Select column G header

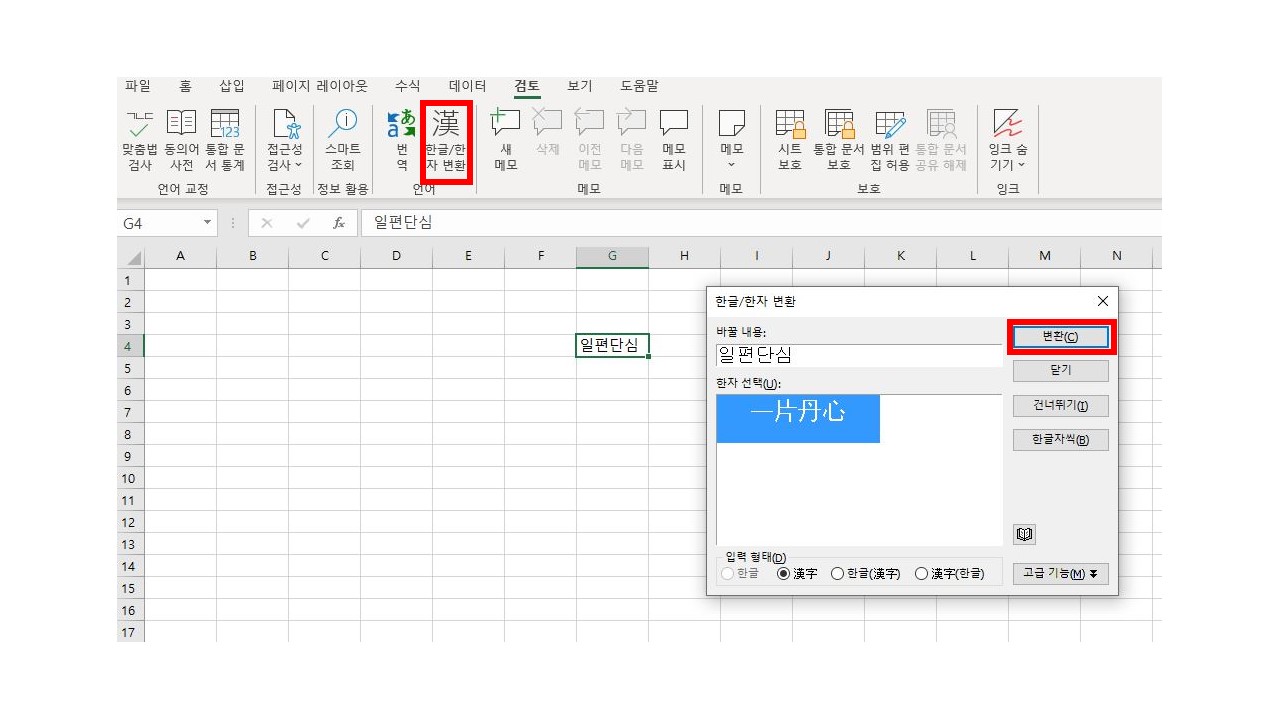click(612, 257)
